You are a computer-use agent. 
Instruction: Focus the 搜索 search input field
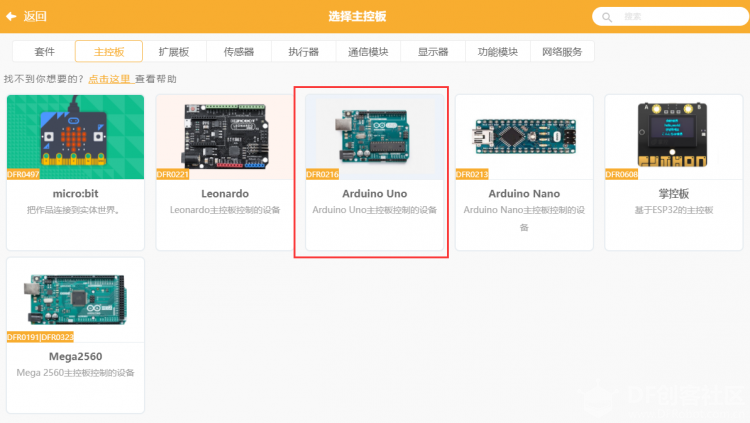671,17
